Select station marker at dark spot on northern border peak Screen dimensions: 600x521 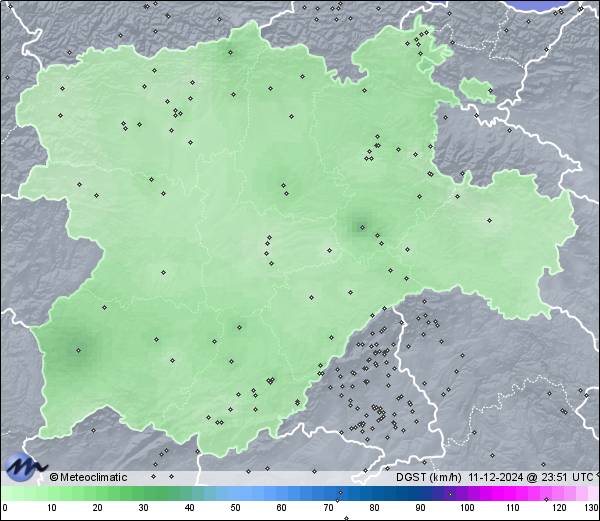[x=230, y=52]
